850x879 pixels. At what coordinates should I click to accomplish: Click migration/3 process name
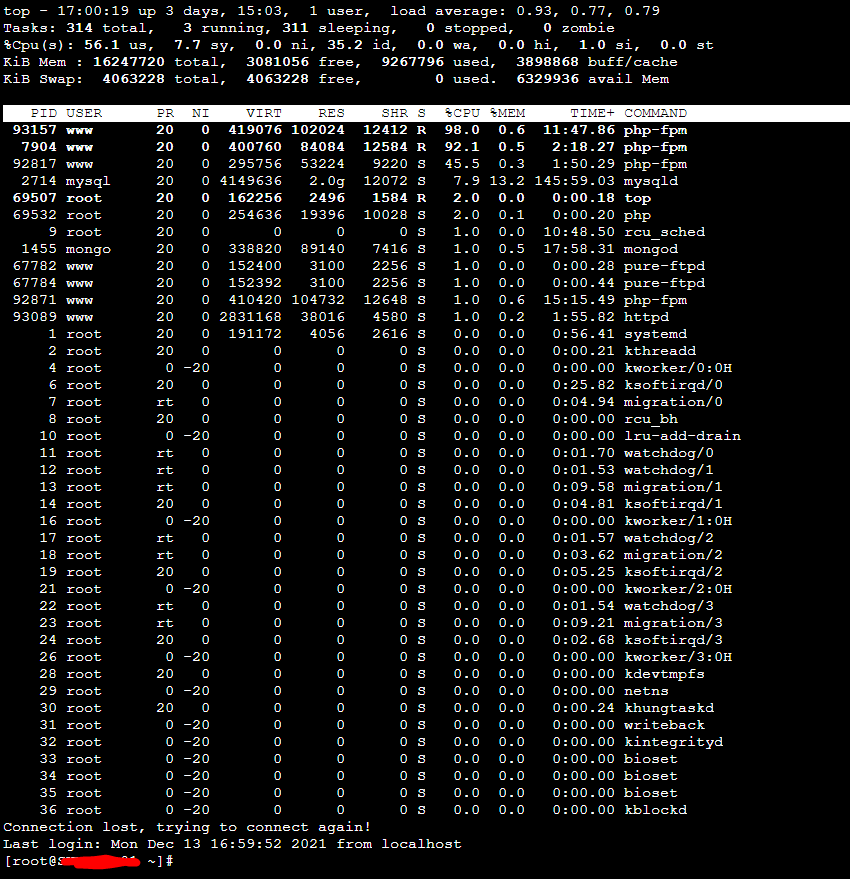click(x=673, y=623)
